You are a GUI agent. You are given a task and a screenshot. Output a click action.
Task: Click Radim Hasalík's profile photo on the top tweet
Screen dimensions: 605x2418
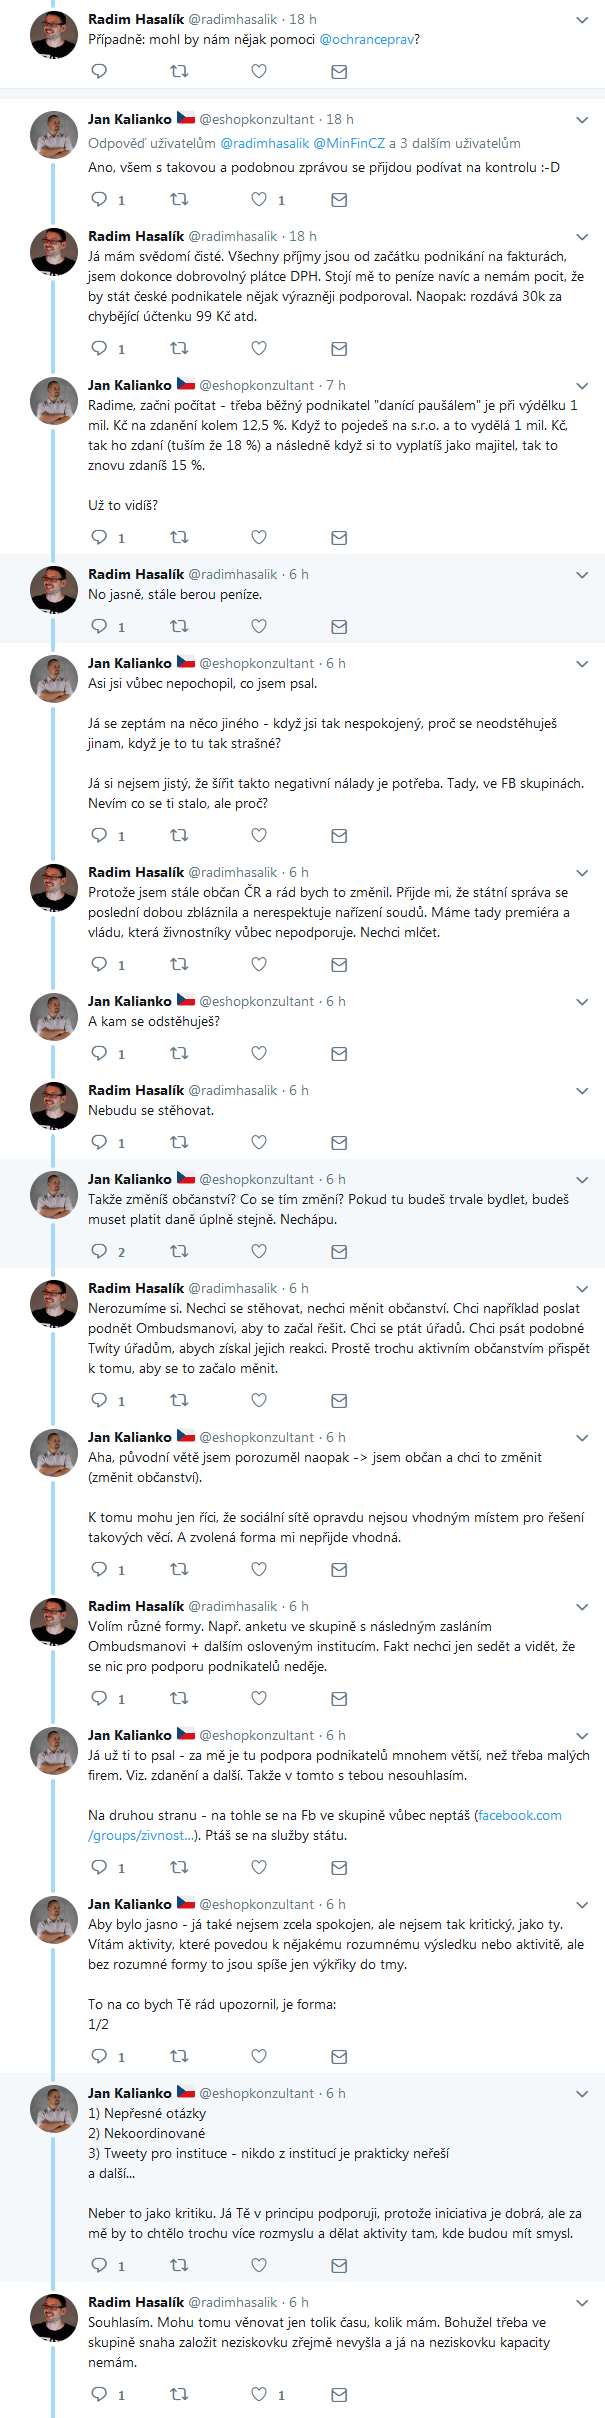pyautogui.click(x=54, y=35)
